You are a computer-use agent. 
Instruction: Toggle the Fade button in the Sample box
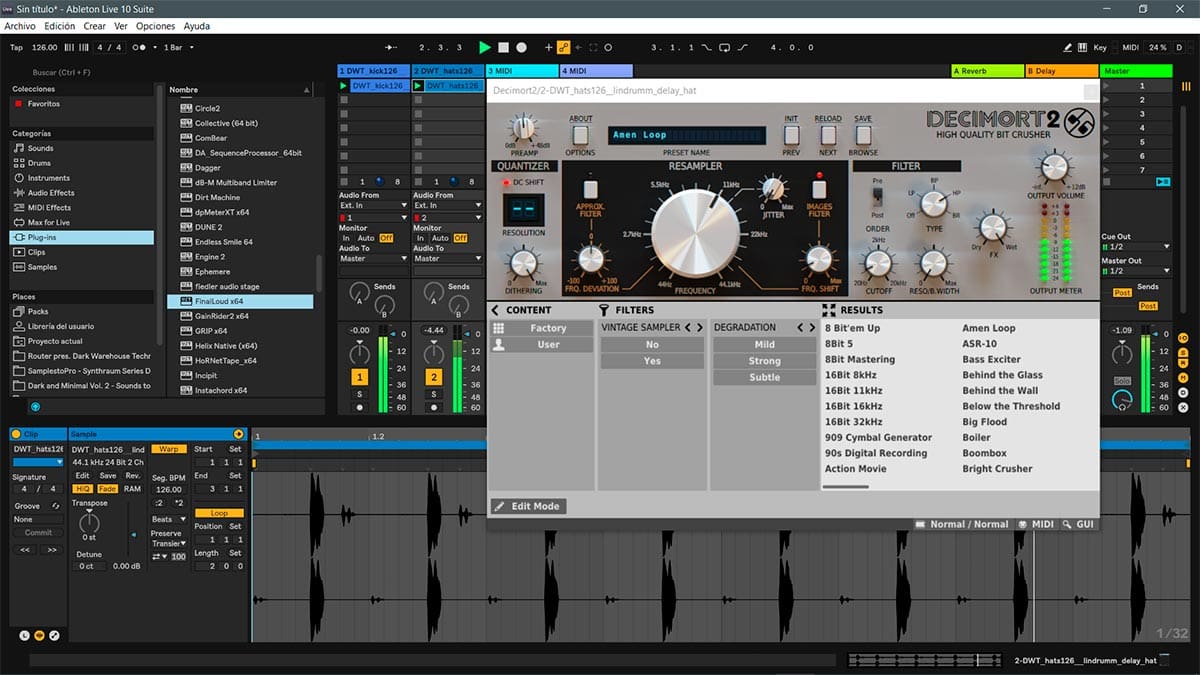click(x=107, y=489)
